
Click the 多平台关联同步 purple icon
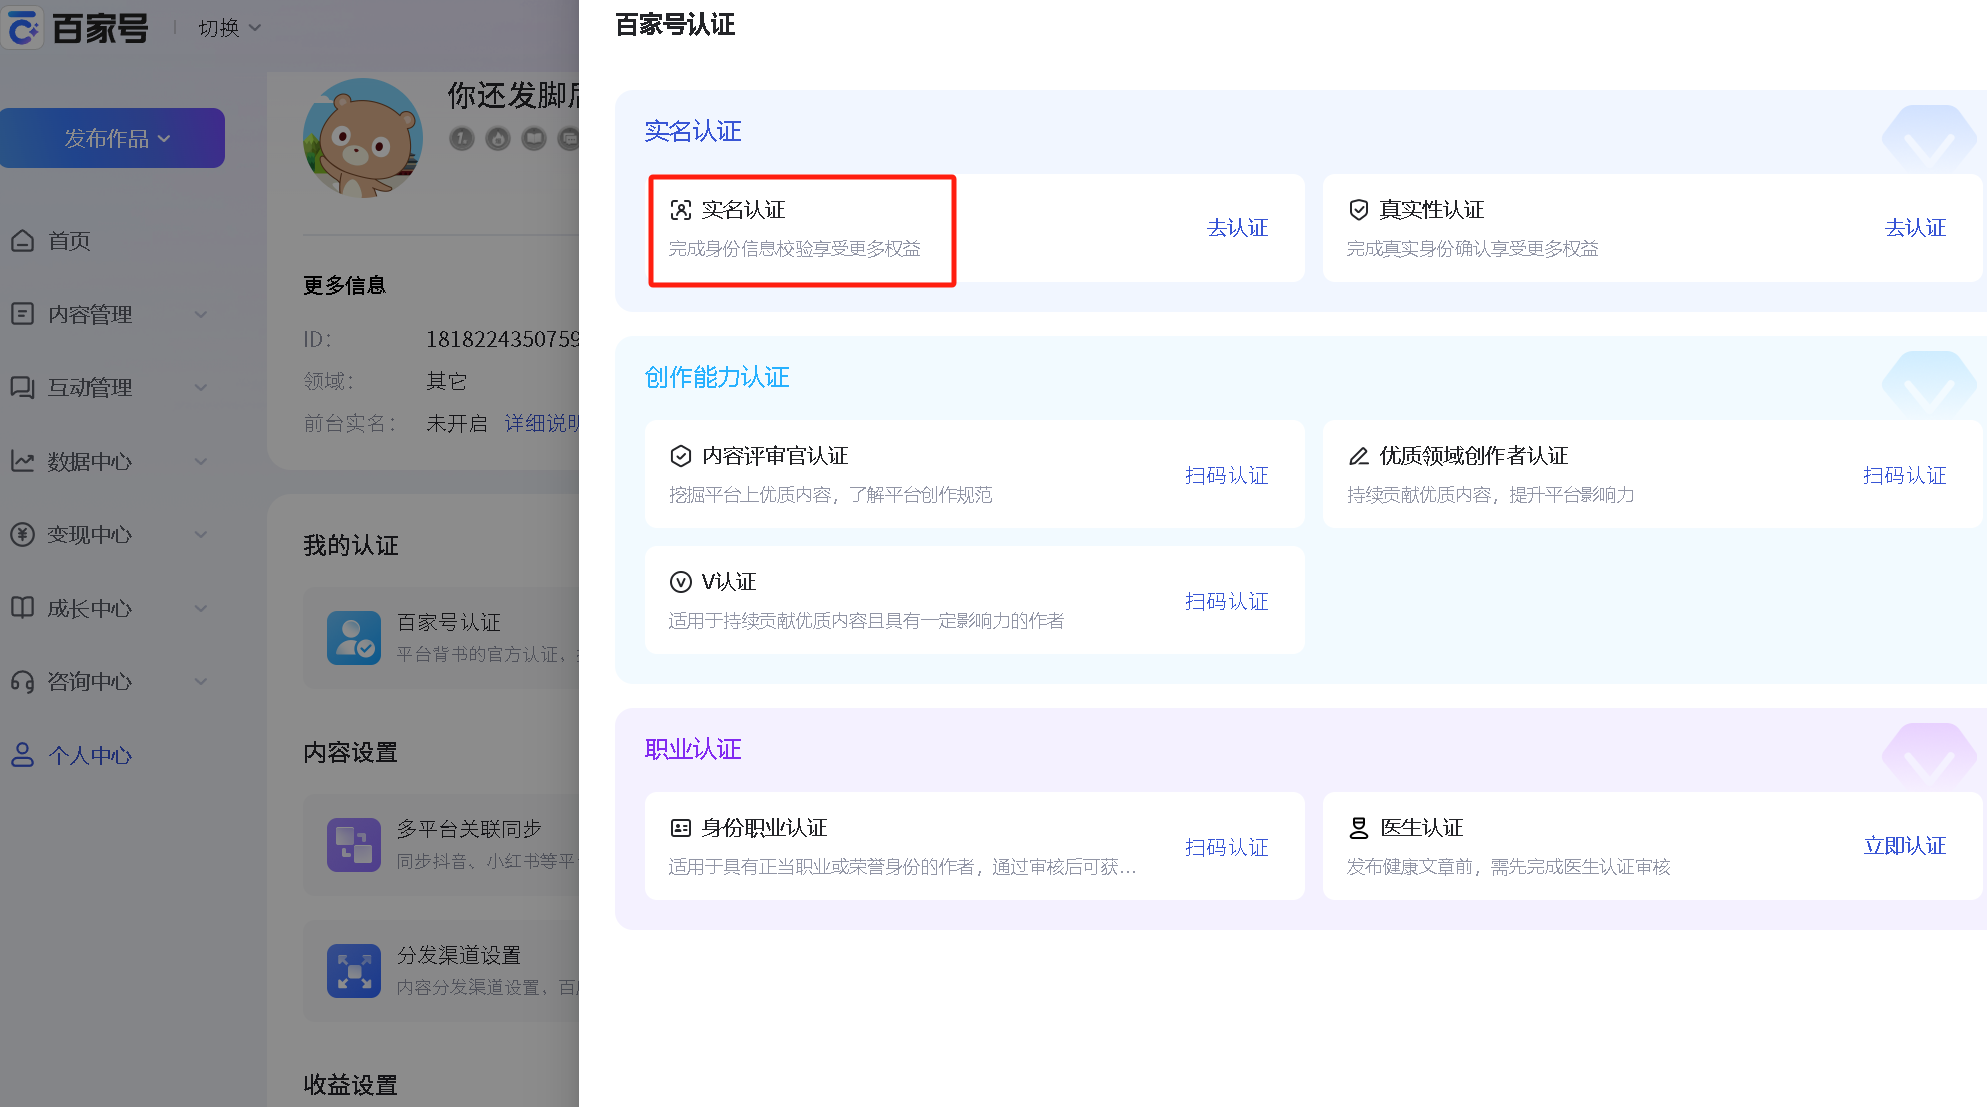pos(354,844)
